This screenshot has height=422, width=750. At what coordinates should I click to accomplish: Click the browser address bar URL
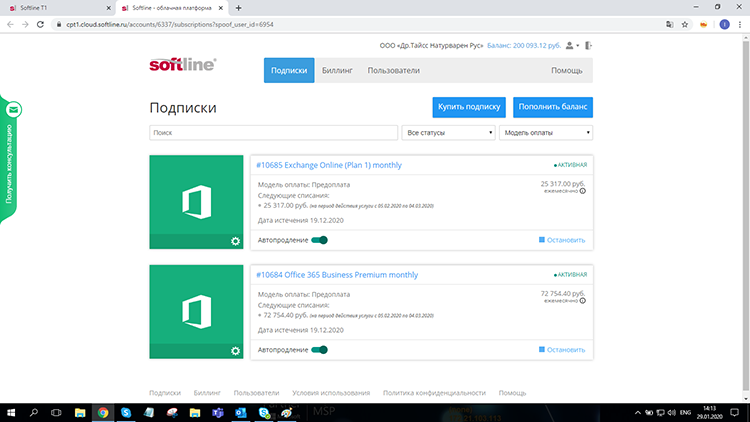[x=170, y=24]
